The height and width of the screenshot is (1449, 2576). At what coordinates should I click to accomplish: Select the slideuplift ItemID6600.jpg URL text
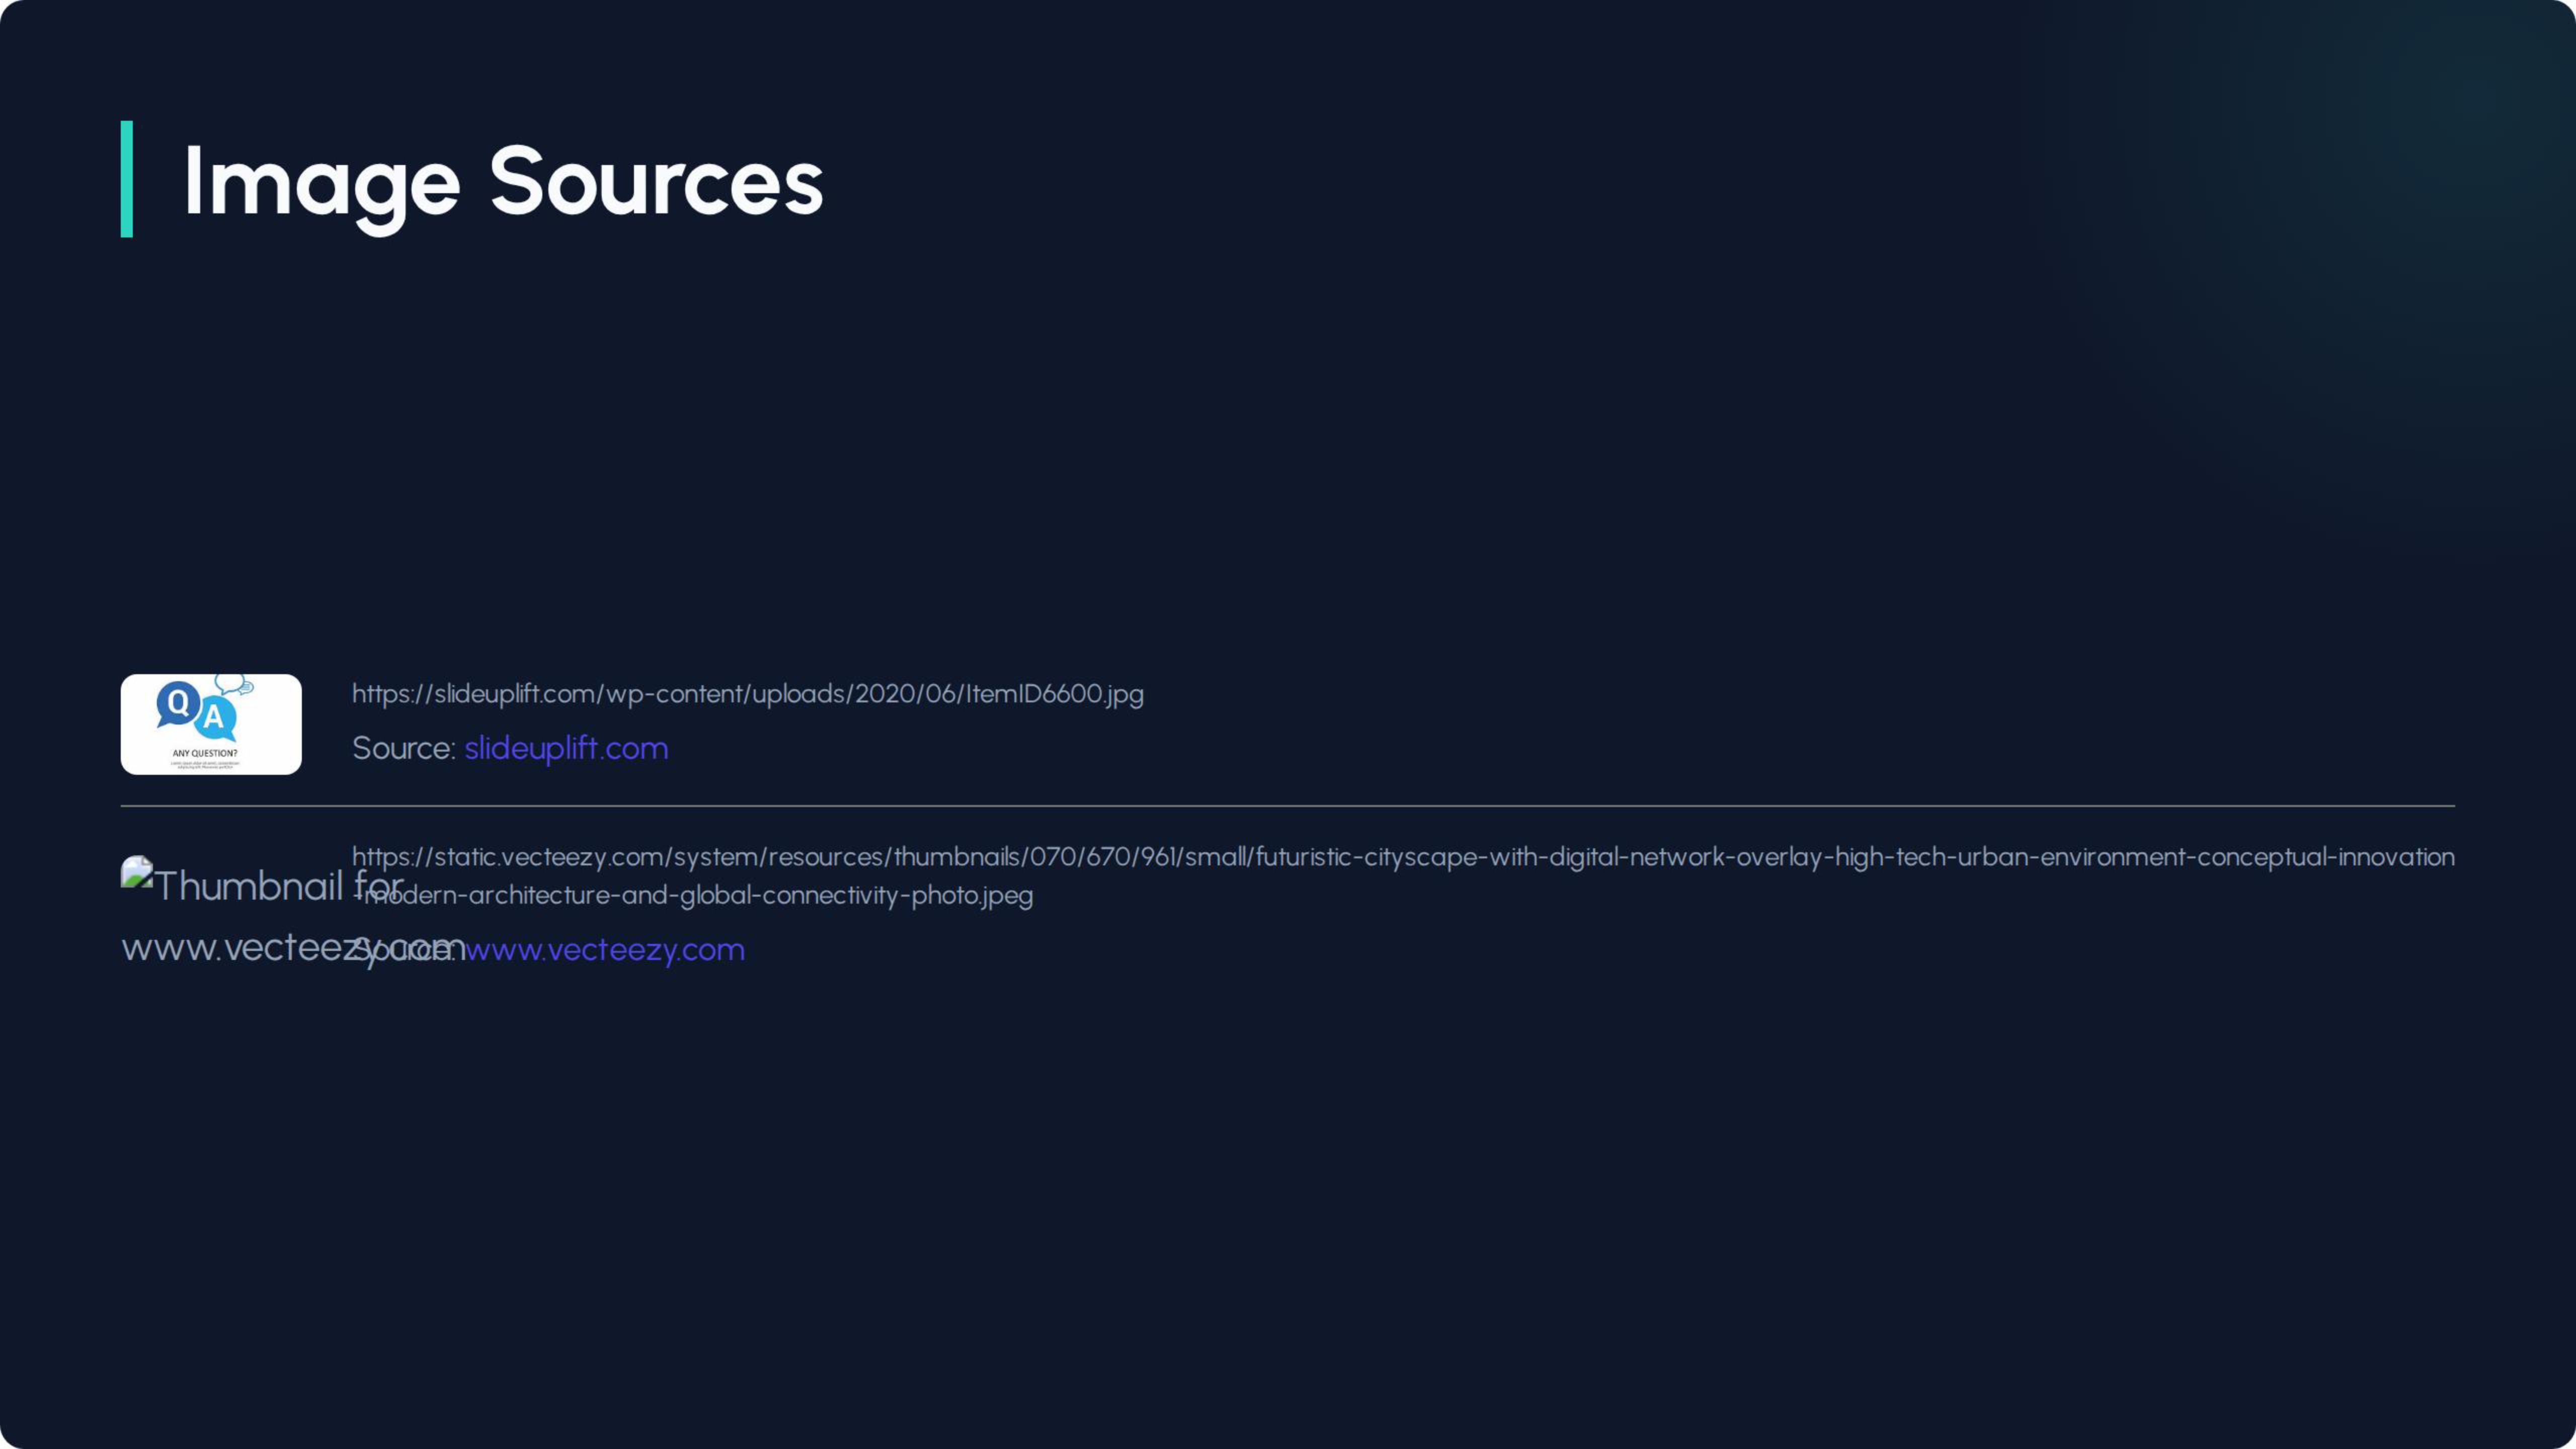pos(747,694)
